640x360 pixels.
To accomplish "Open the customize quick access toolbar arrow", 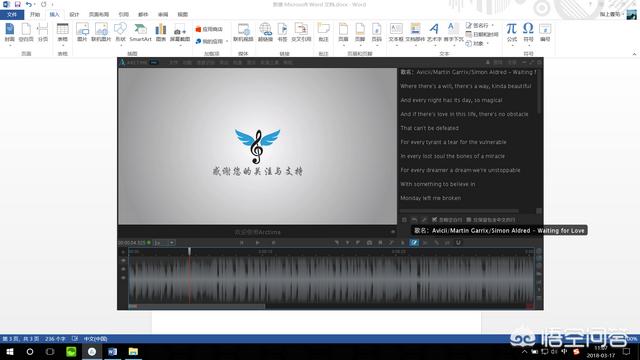I will [x=53, y=4].
